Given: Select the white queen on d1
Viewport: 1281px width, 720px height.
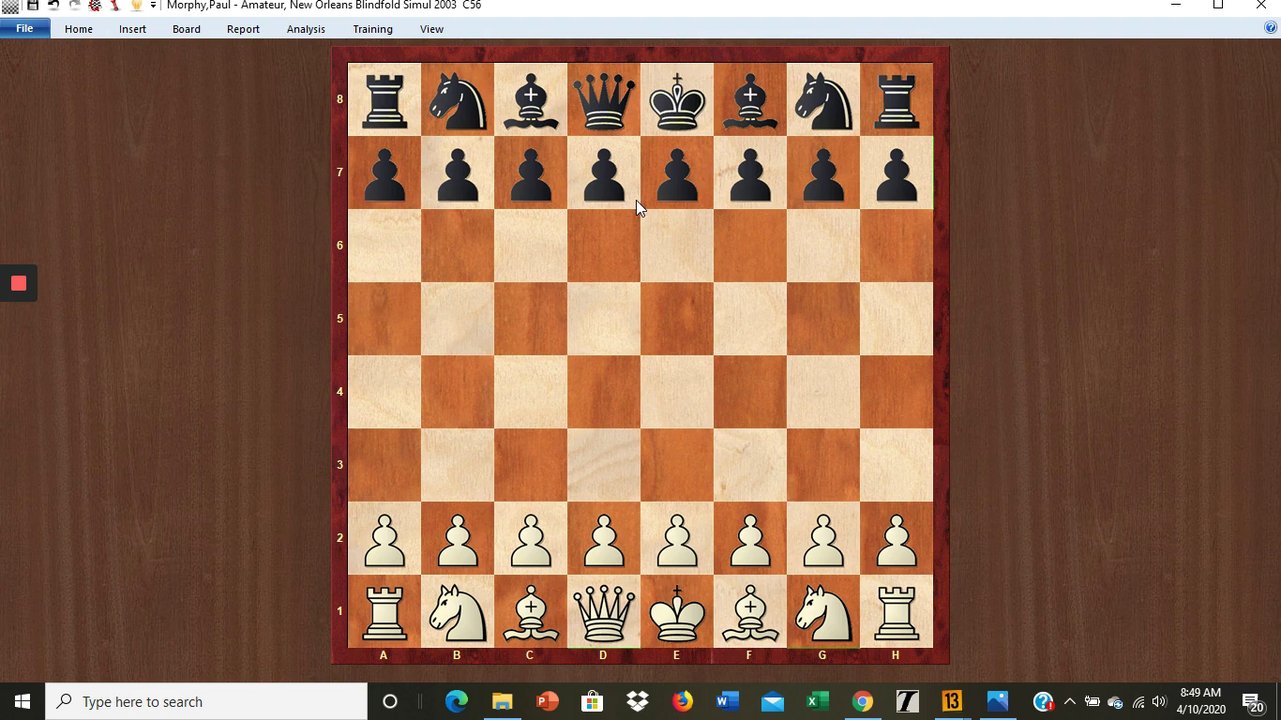Looking at the screenshot, I should [604, 612].
